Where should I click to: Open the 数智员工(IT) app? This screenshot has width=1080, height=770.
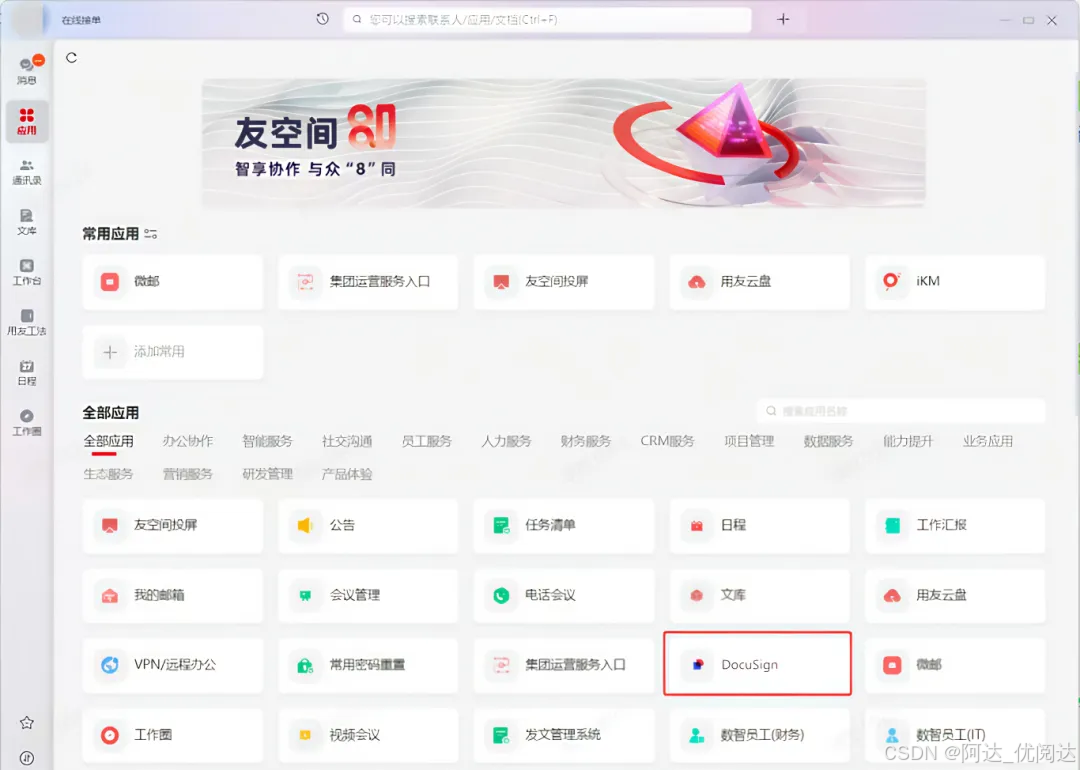(x=955, y=736)
